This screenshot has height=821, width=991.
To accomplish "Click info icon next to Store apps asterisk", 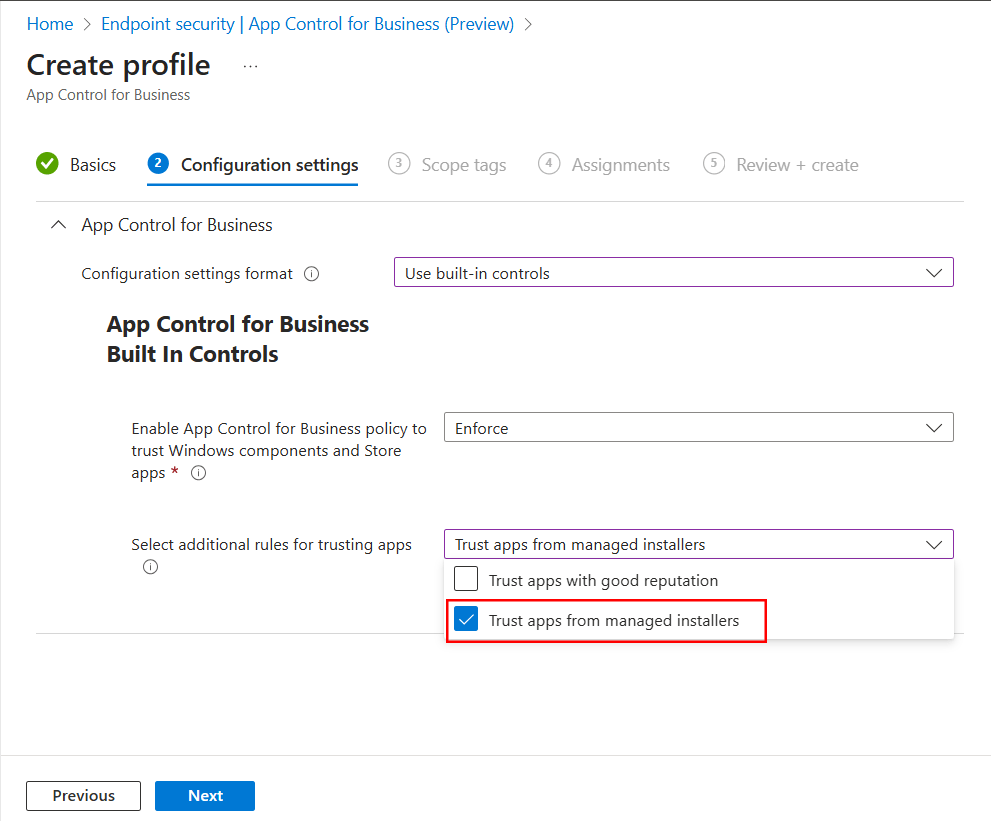I will (x=198, y=473).
